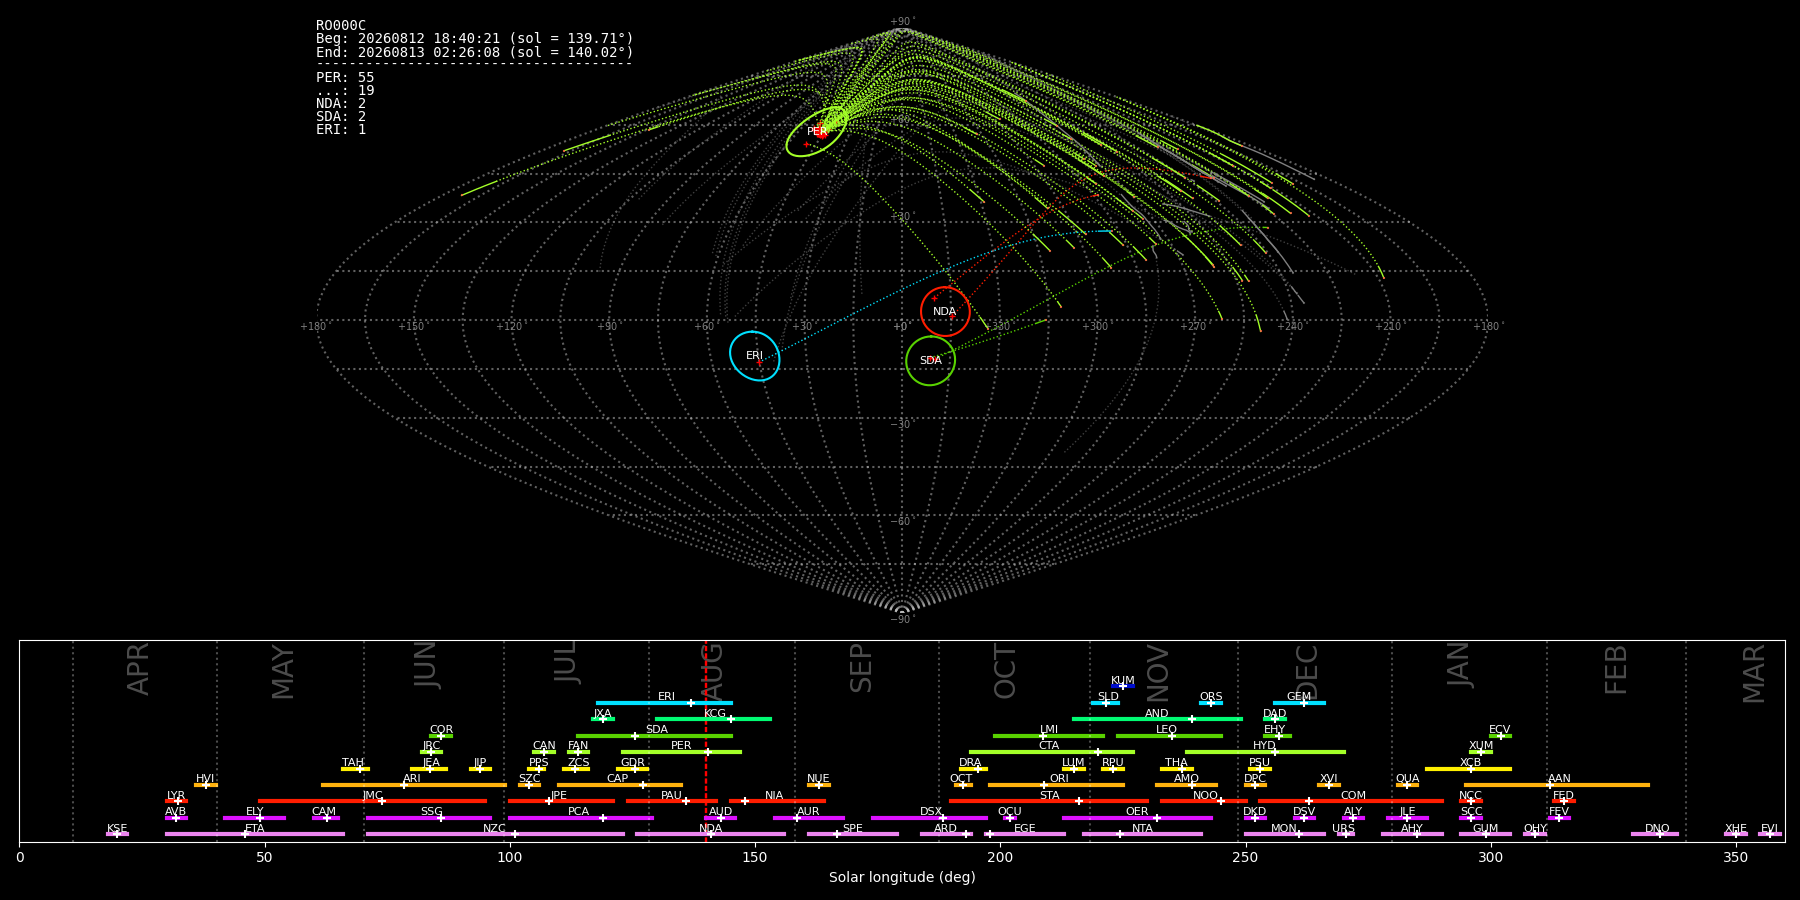The width and height of the screenshot is (1800, 900).
Task: Click the SLD shower label
Action: pyautogui.click(x=1108, y=697)
